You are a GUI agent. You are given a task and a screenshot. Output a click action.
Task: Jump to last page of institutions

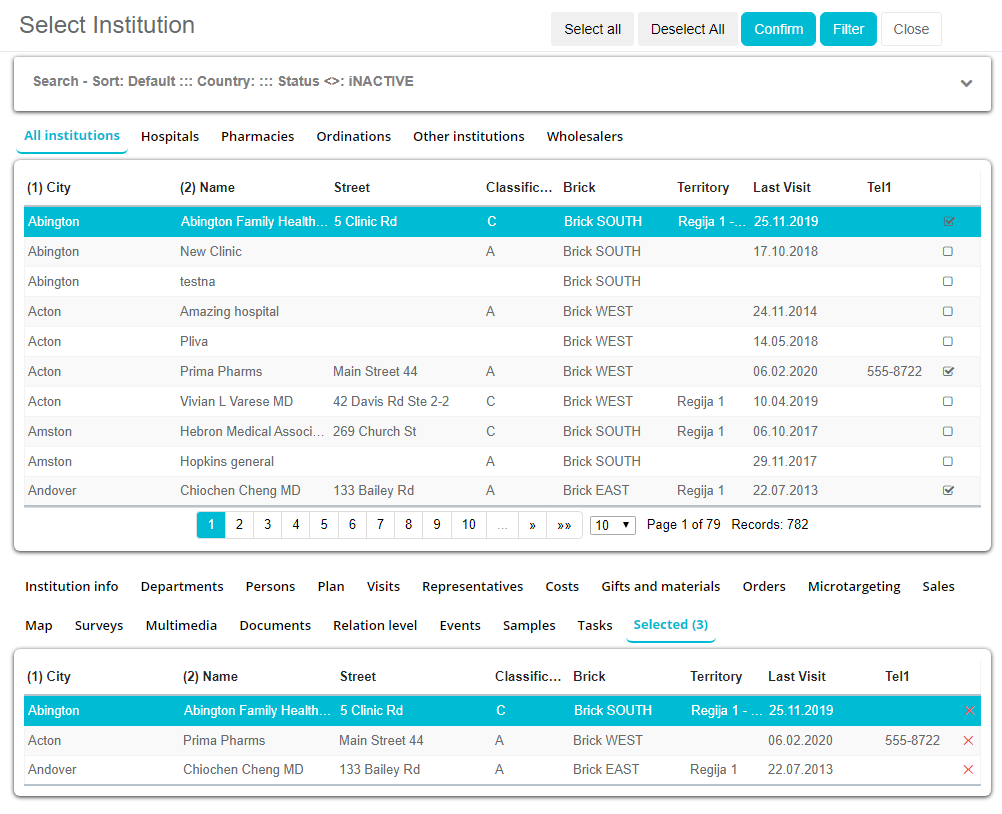(564, 525)
